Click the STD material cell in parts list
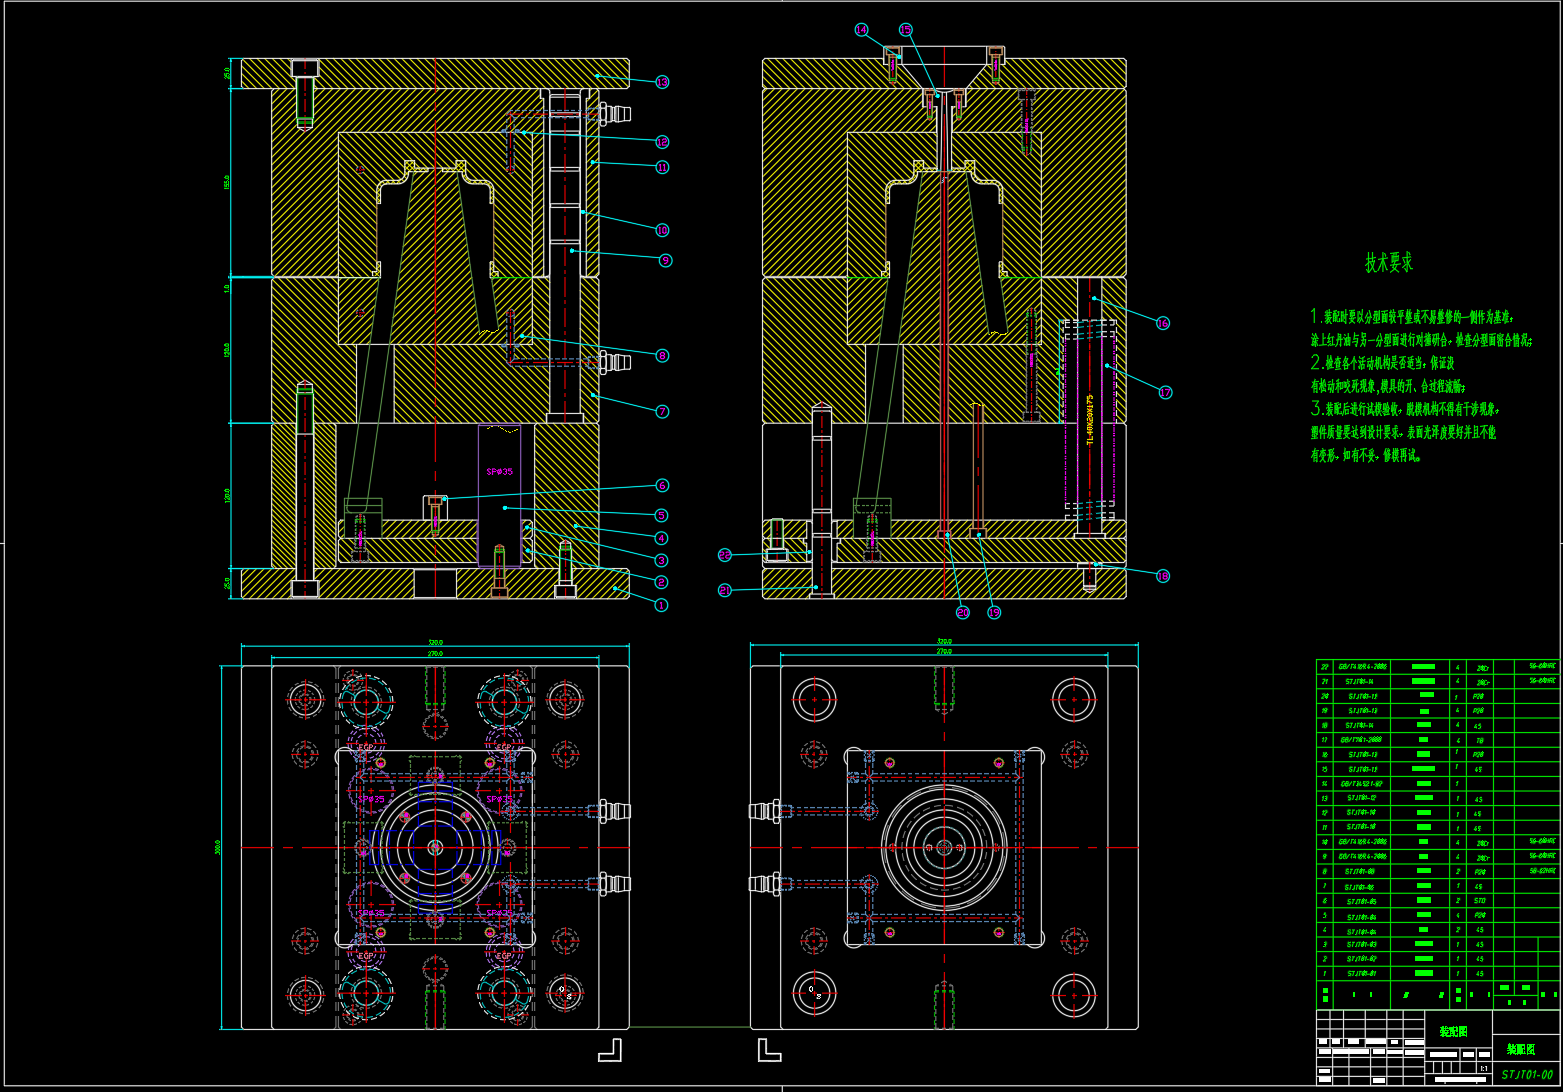This screenshot has width=1563, height=1092. (x=1479, y=900)
